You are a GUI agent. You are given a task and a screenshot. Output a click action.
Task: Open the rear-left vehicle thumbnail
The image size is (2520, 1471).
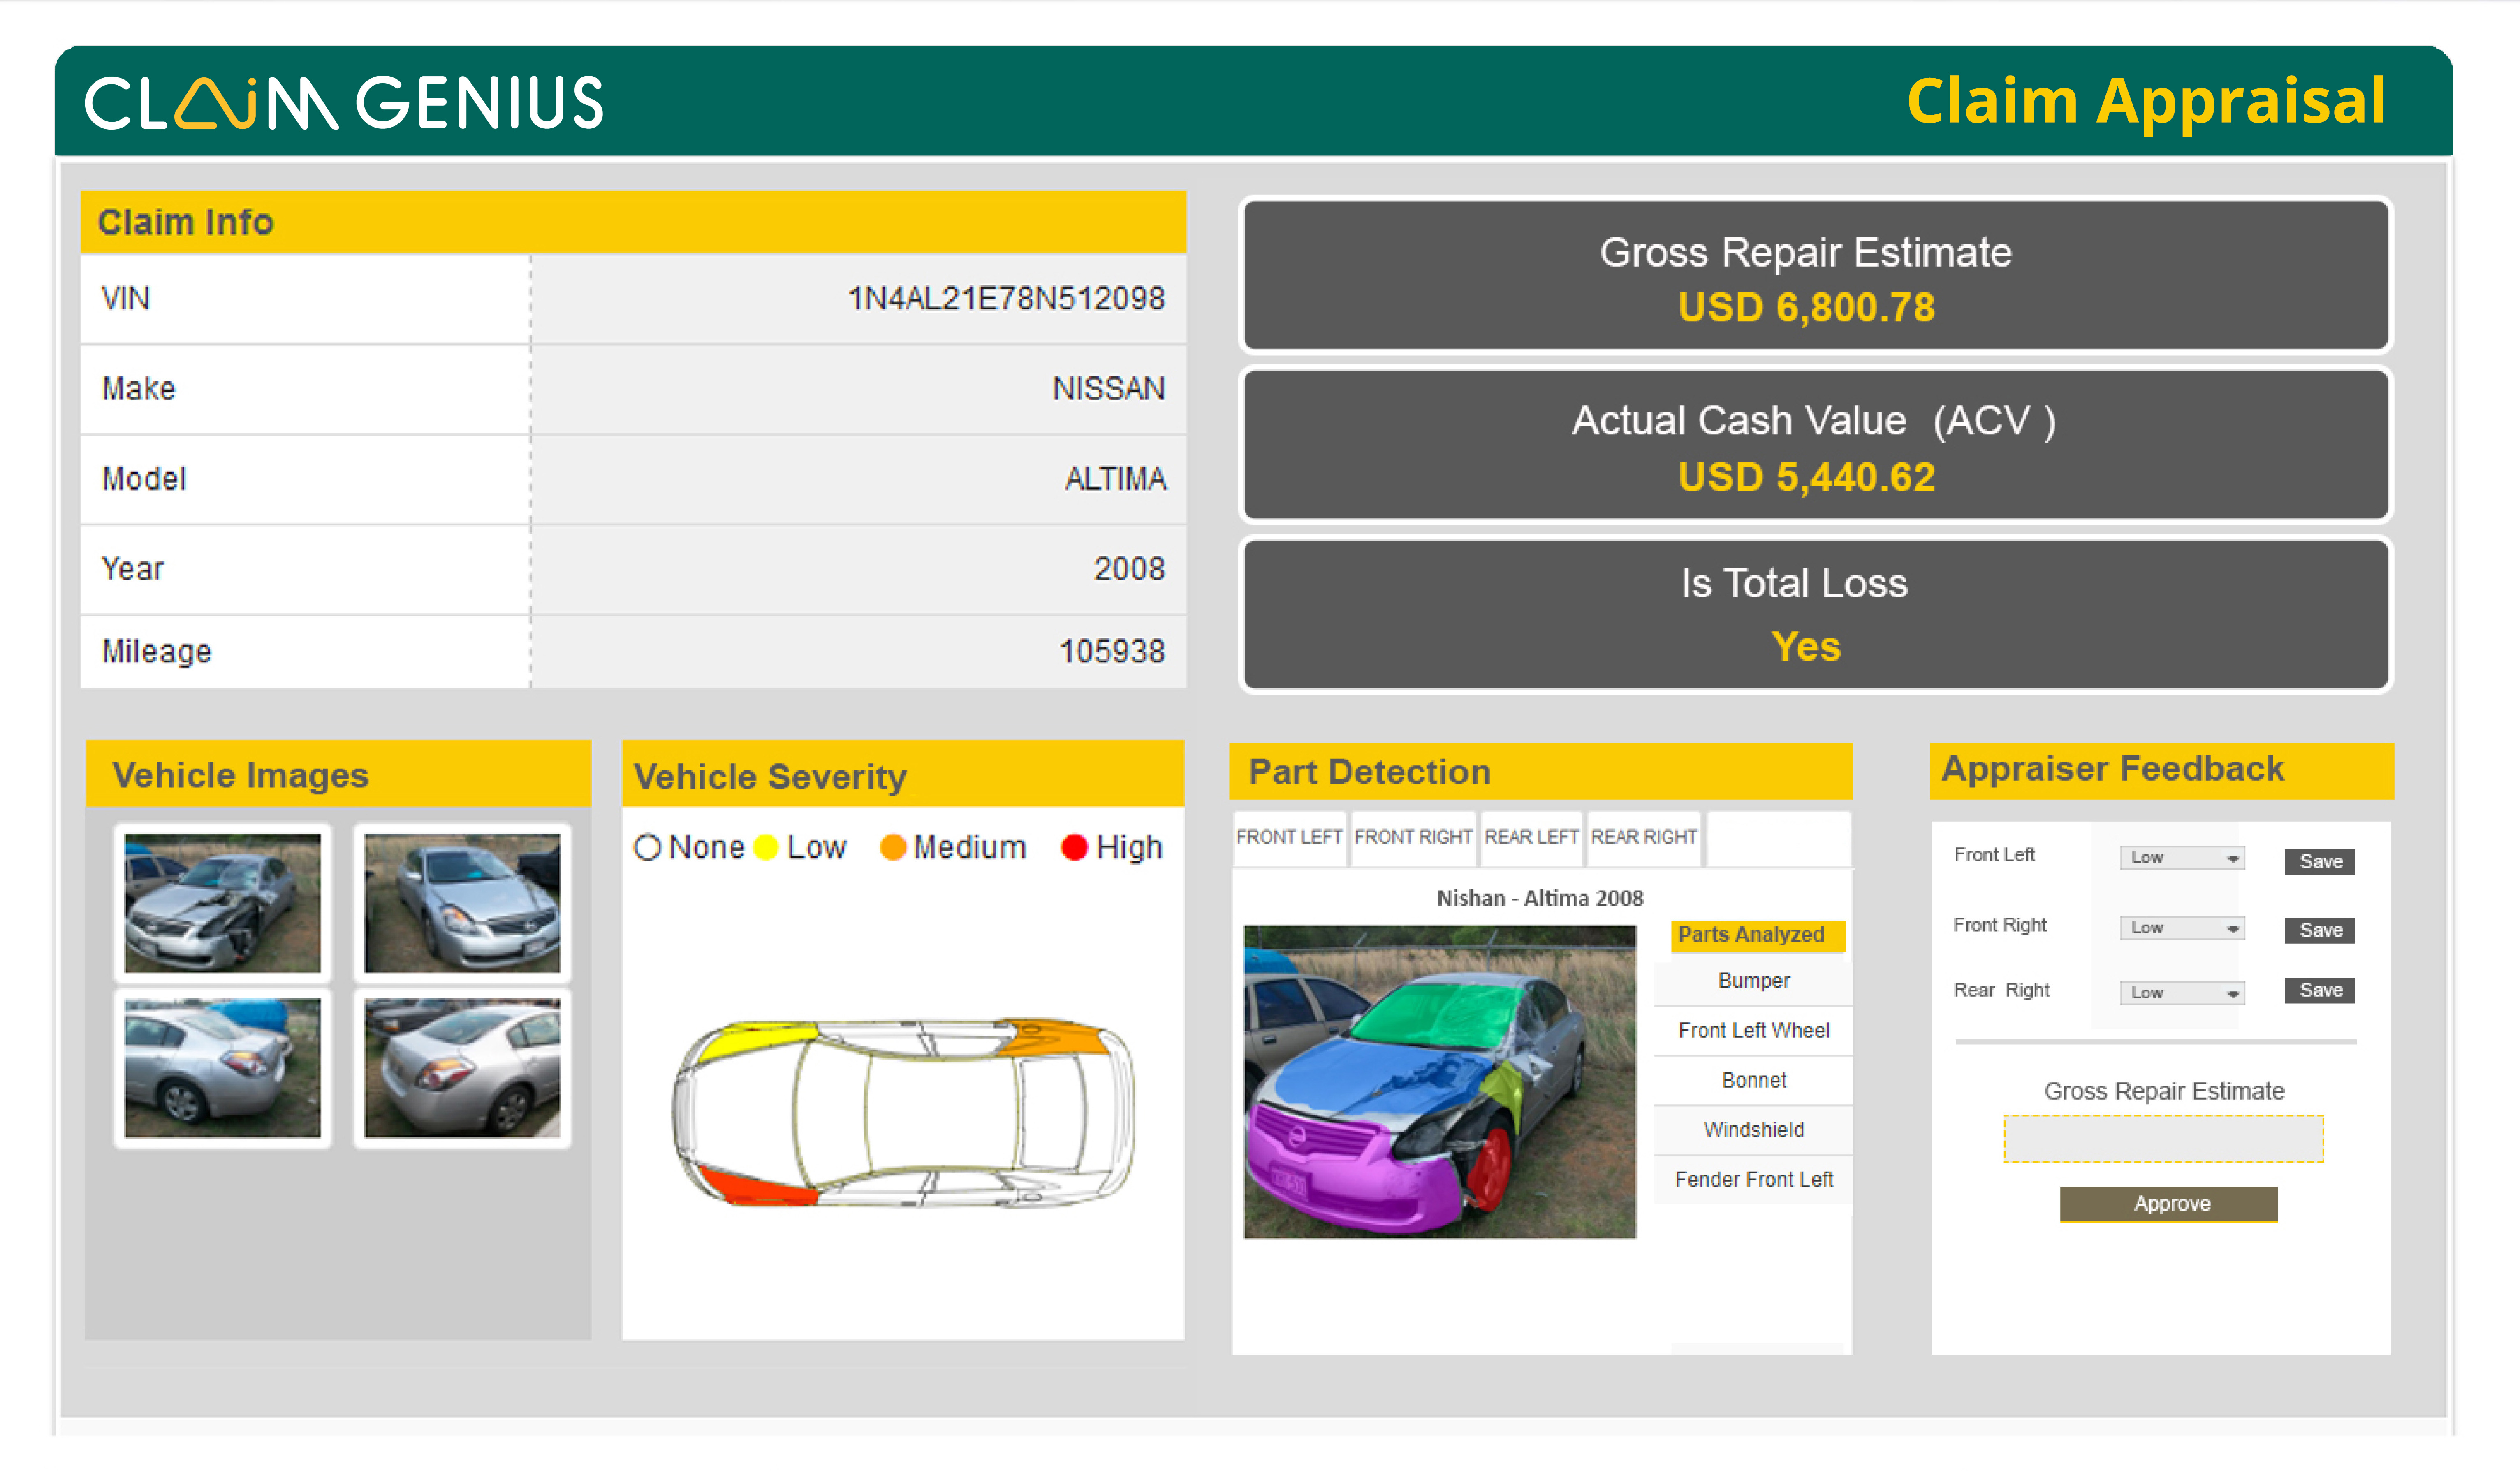click(x=223, y=1068)
